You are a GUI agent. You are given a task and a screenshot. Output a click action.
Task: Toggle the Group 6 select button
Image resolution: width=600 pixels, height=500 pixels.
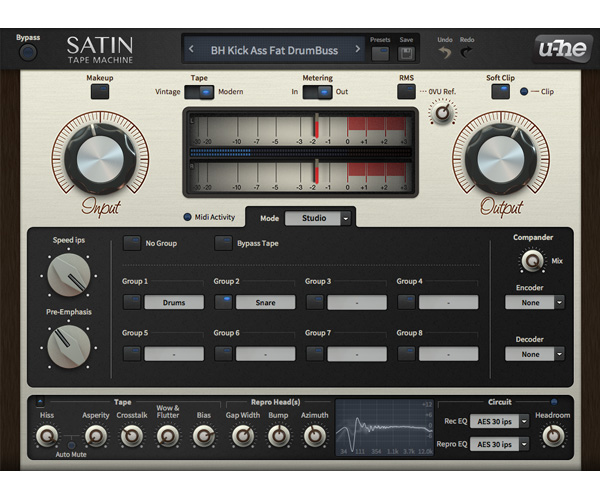(223, 354)
